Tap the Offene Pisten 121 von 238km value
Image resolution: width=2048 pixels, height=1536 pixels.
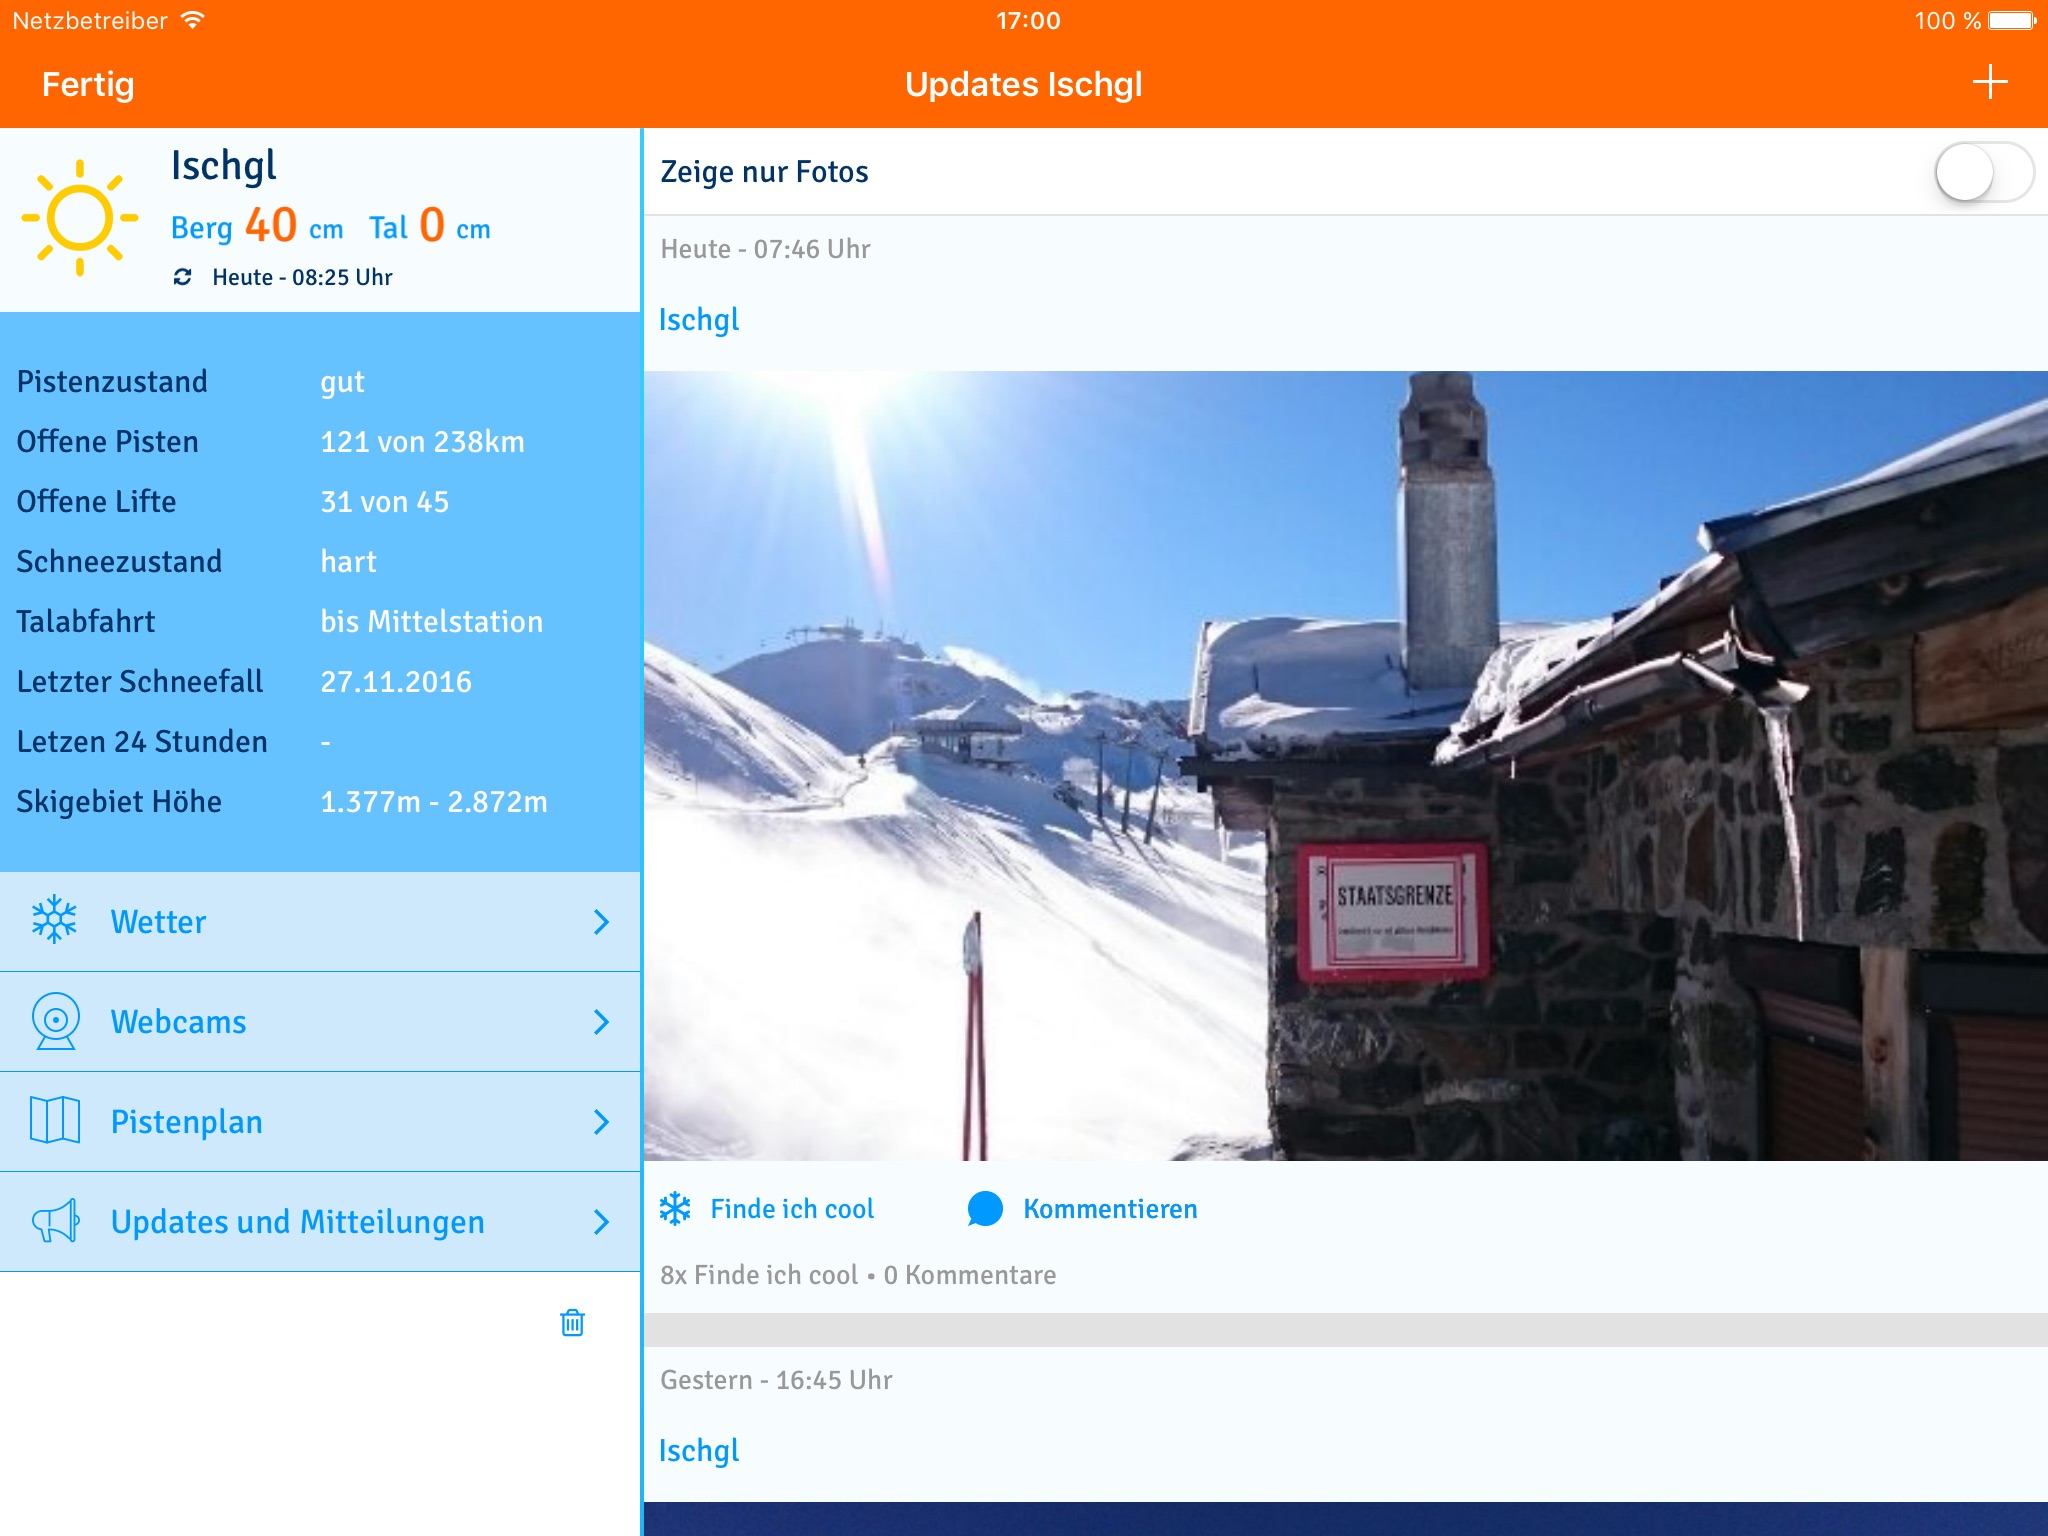click(422, 442)
